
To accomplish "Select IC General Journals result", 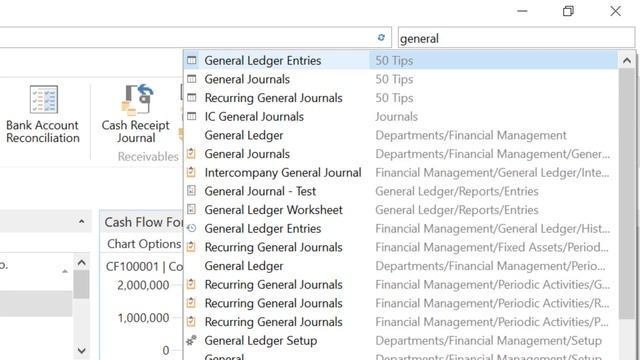I will [400, 117].
